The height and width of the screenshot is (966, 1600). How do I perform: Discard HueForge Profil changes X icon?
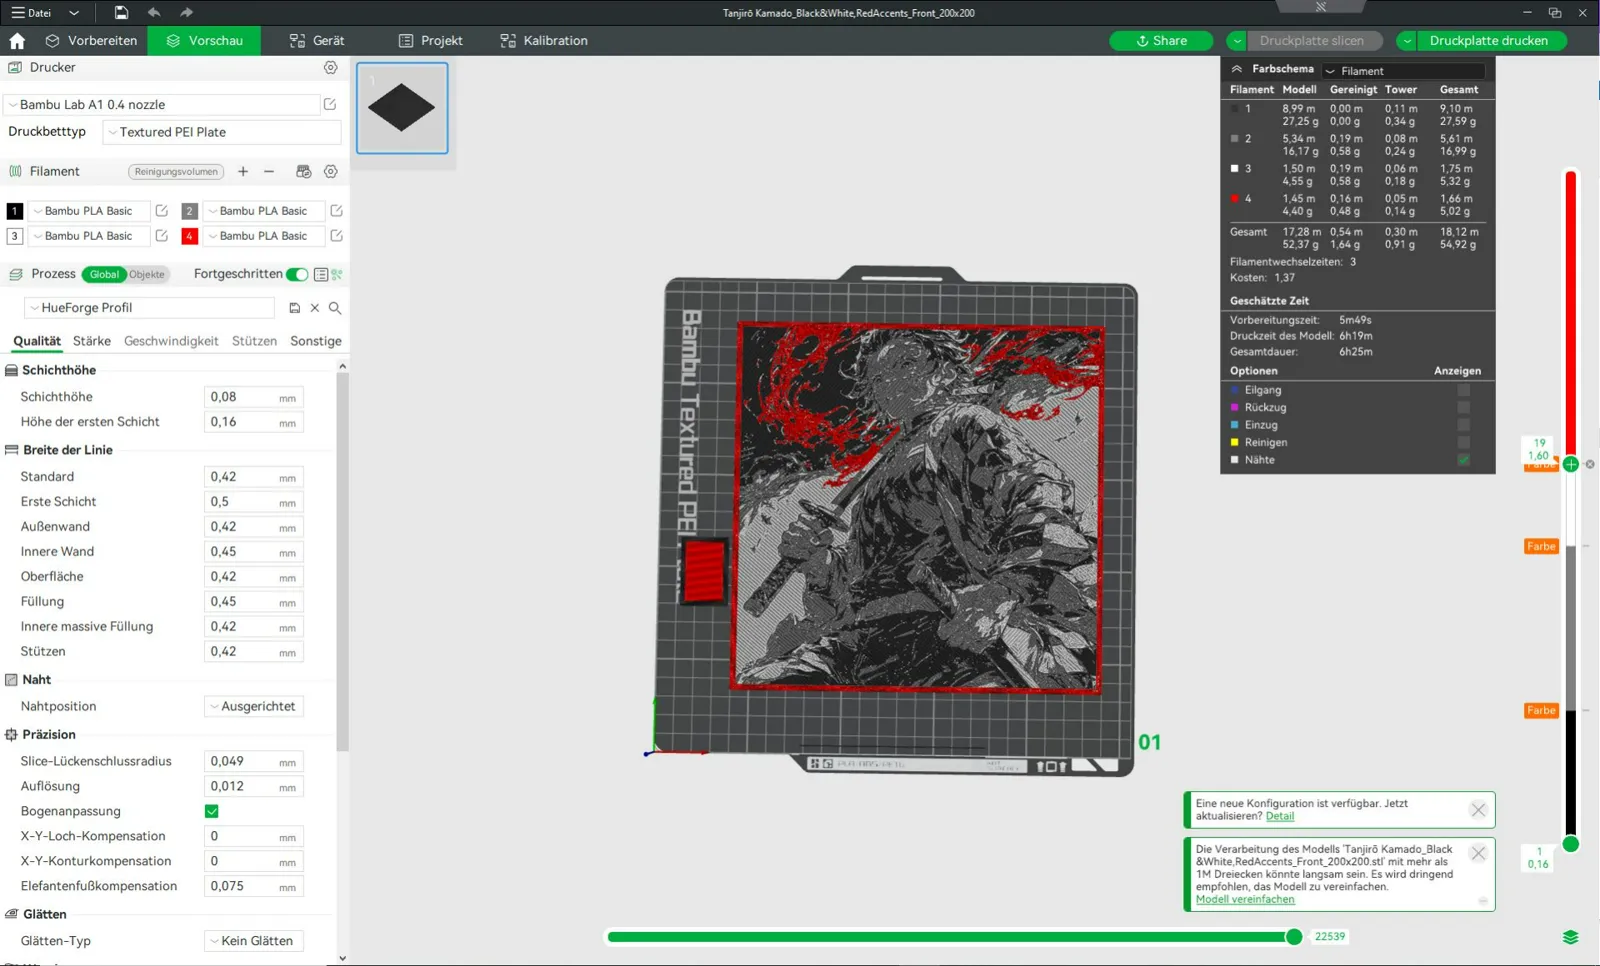coord(315,308)
